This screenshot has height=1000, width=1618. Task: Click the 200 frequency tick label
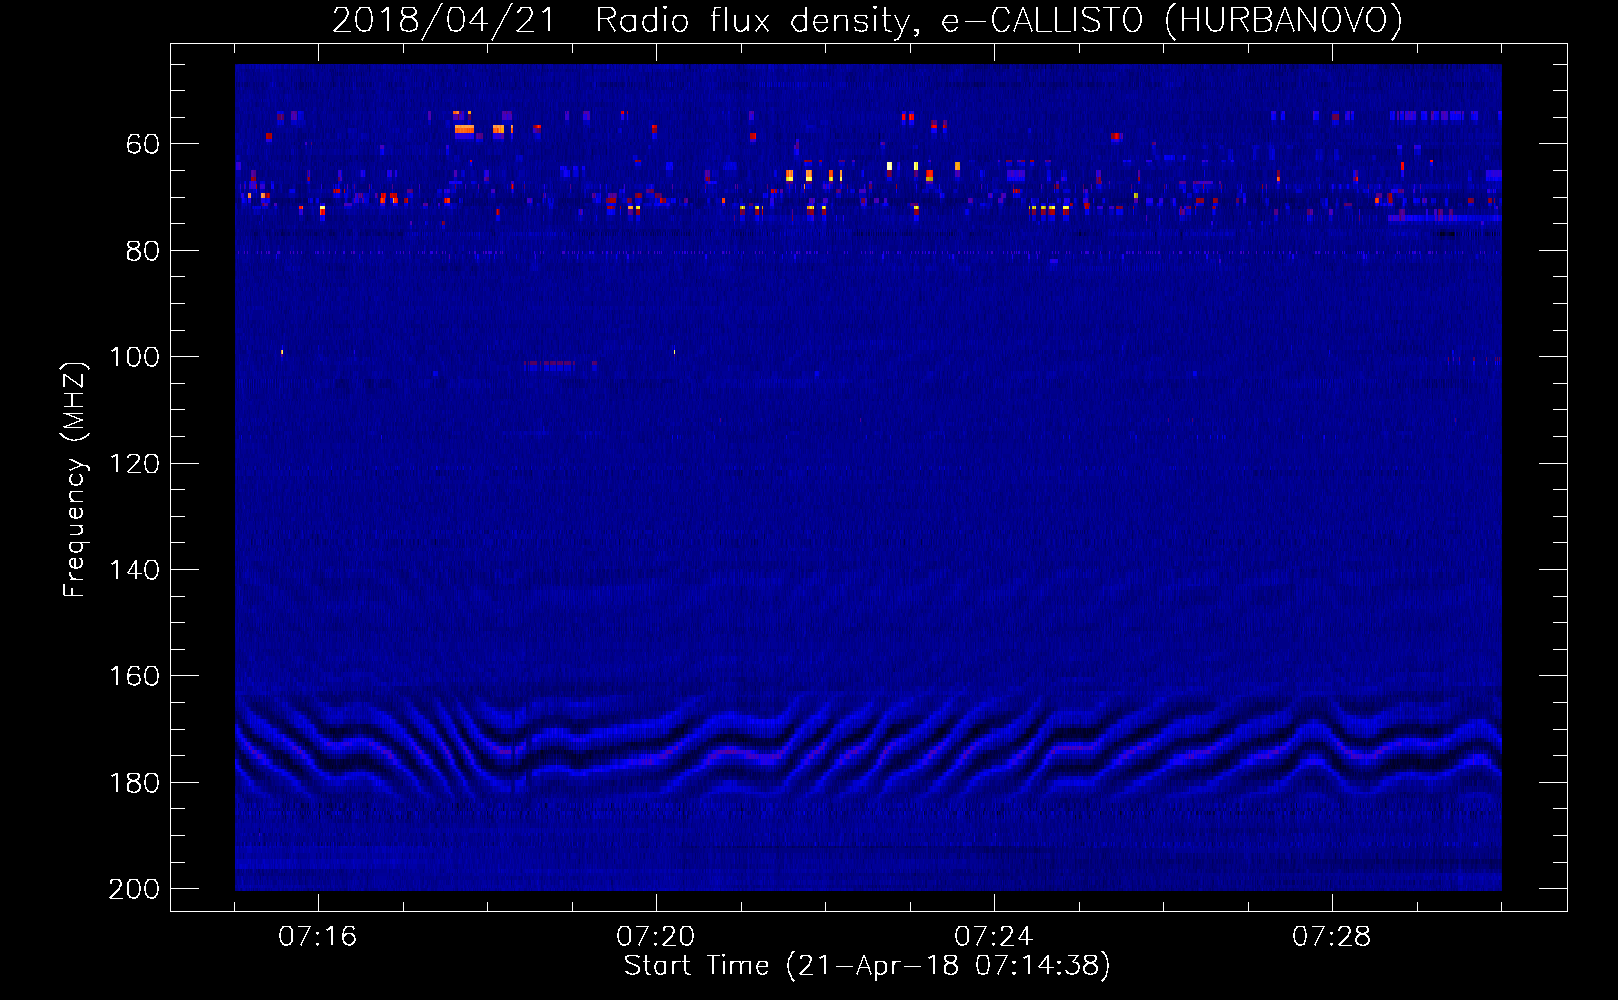point(134,889)
